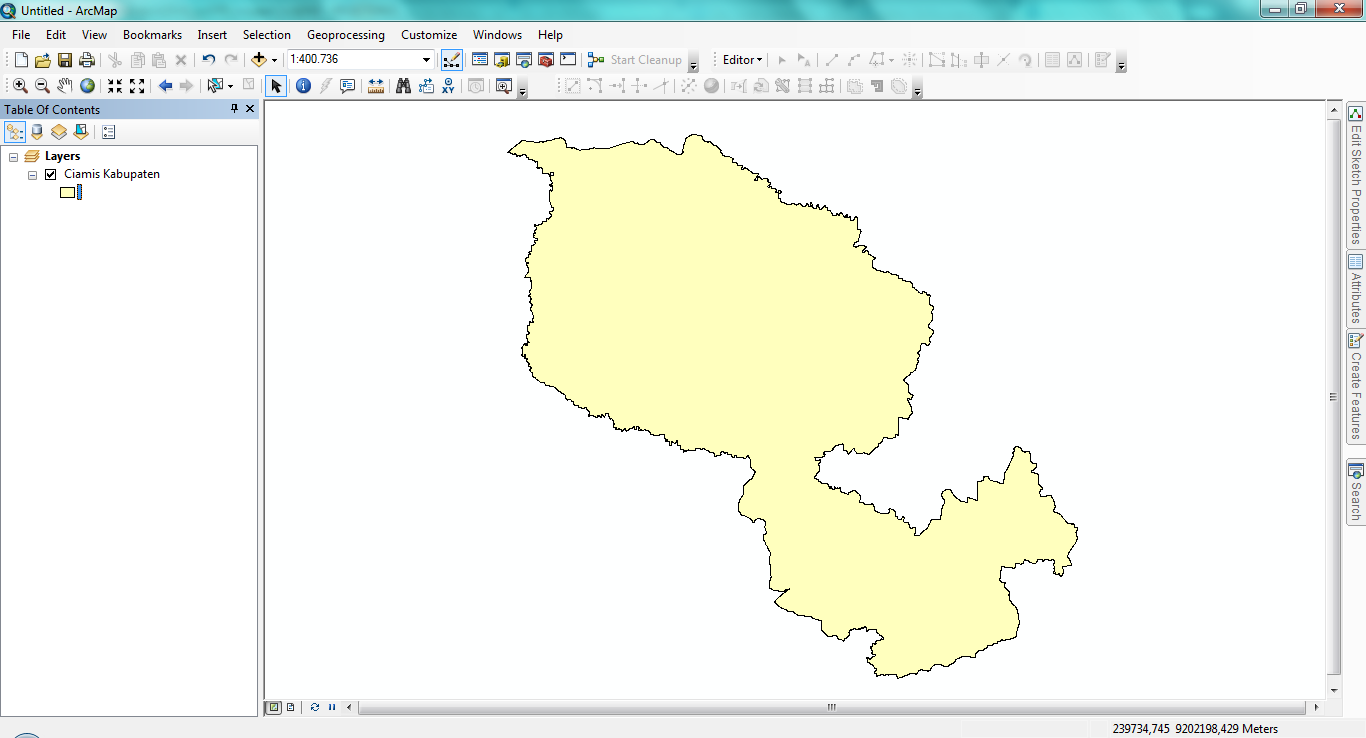Open the Customize menu
This screenshot has height=738, width=1366.
[429, 35]
